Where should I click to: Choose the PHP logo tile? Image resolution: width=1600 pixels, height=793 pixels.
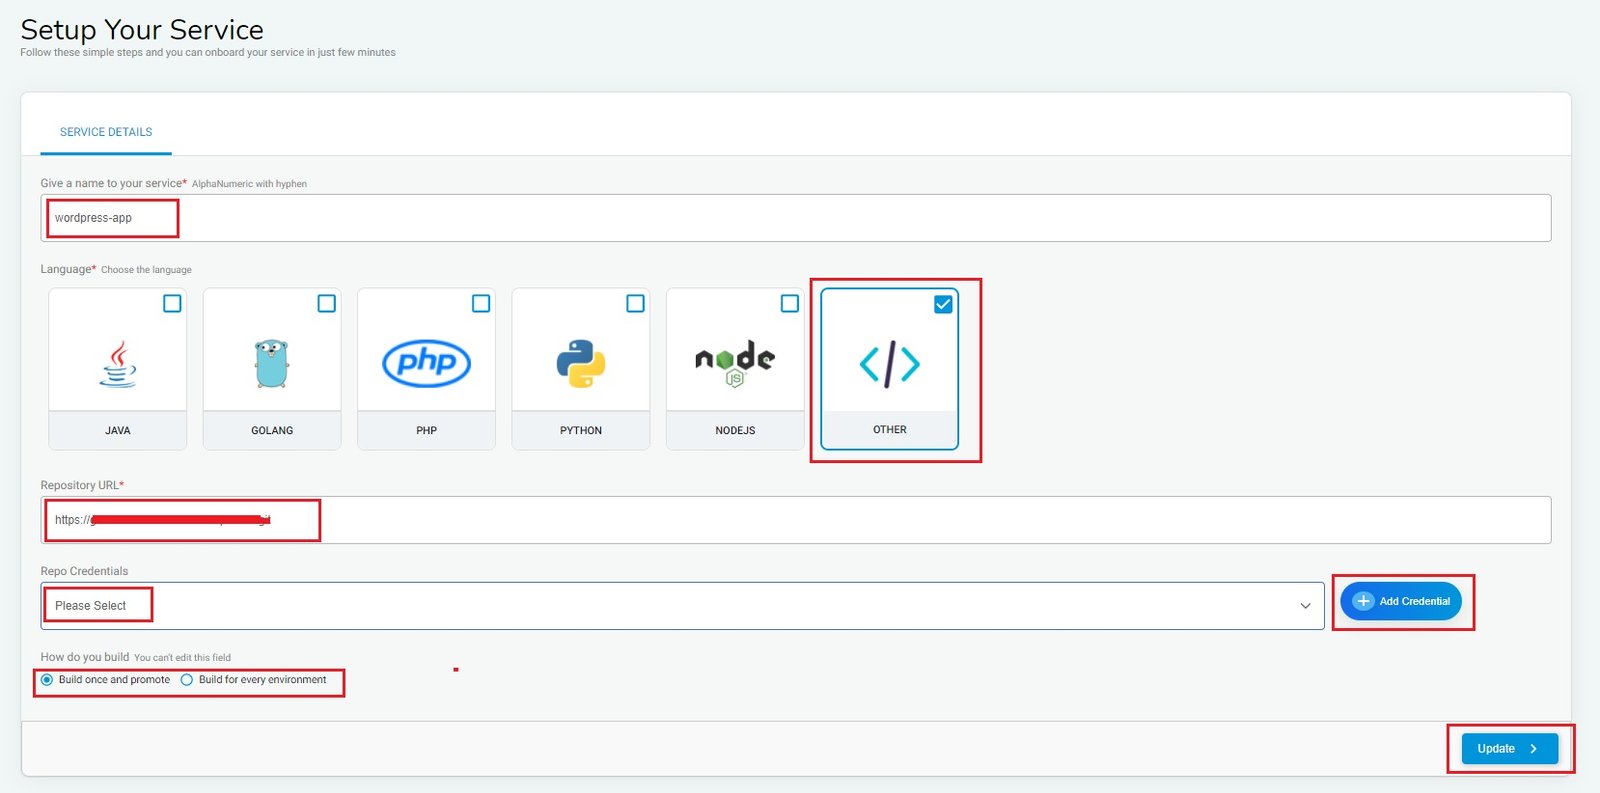tap(426, 363)
